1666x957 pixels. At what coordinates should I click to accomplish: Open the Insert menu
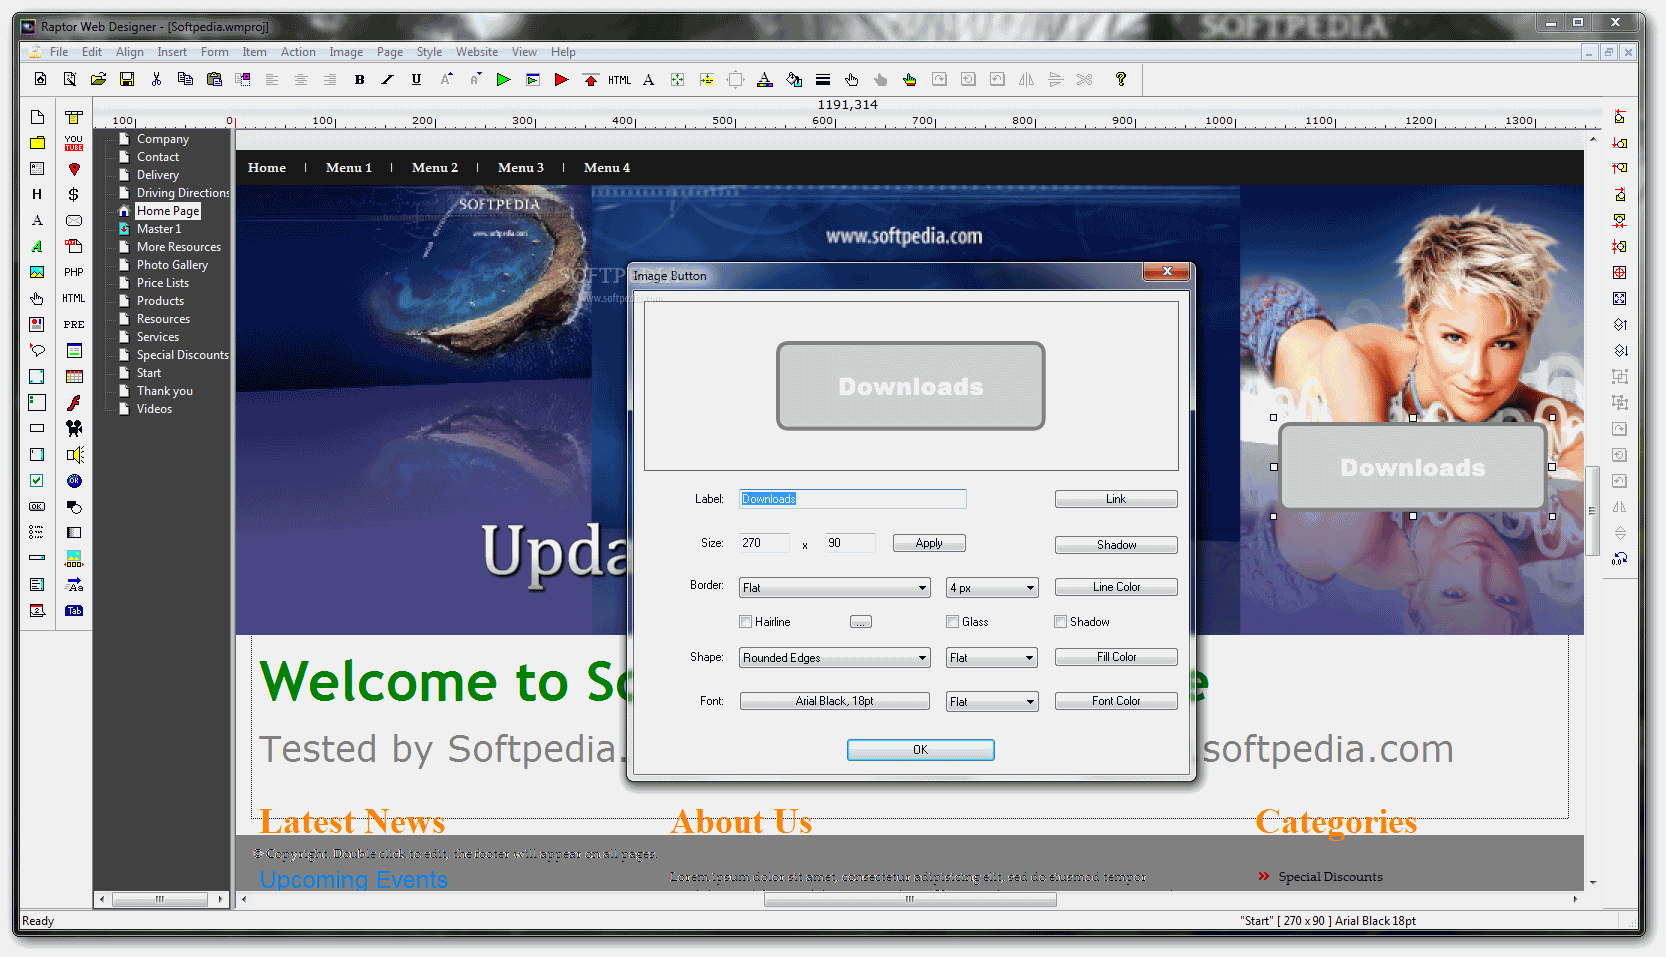pos(172,52)
